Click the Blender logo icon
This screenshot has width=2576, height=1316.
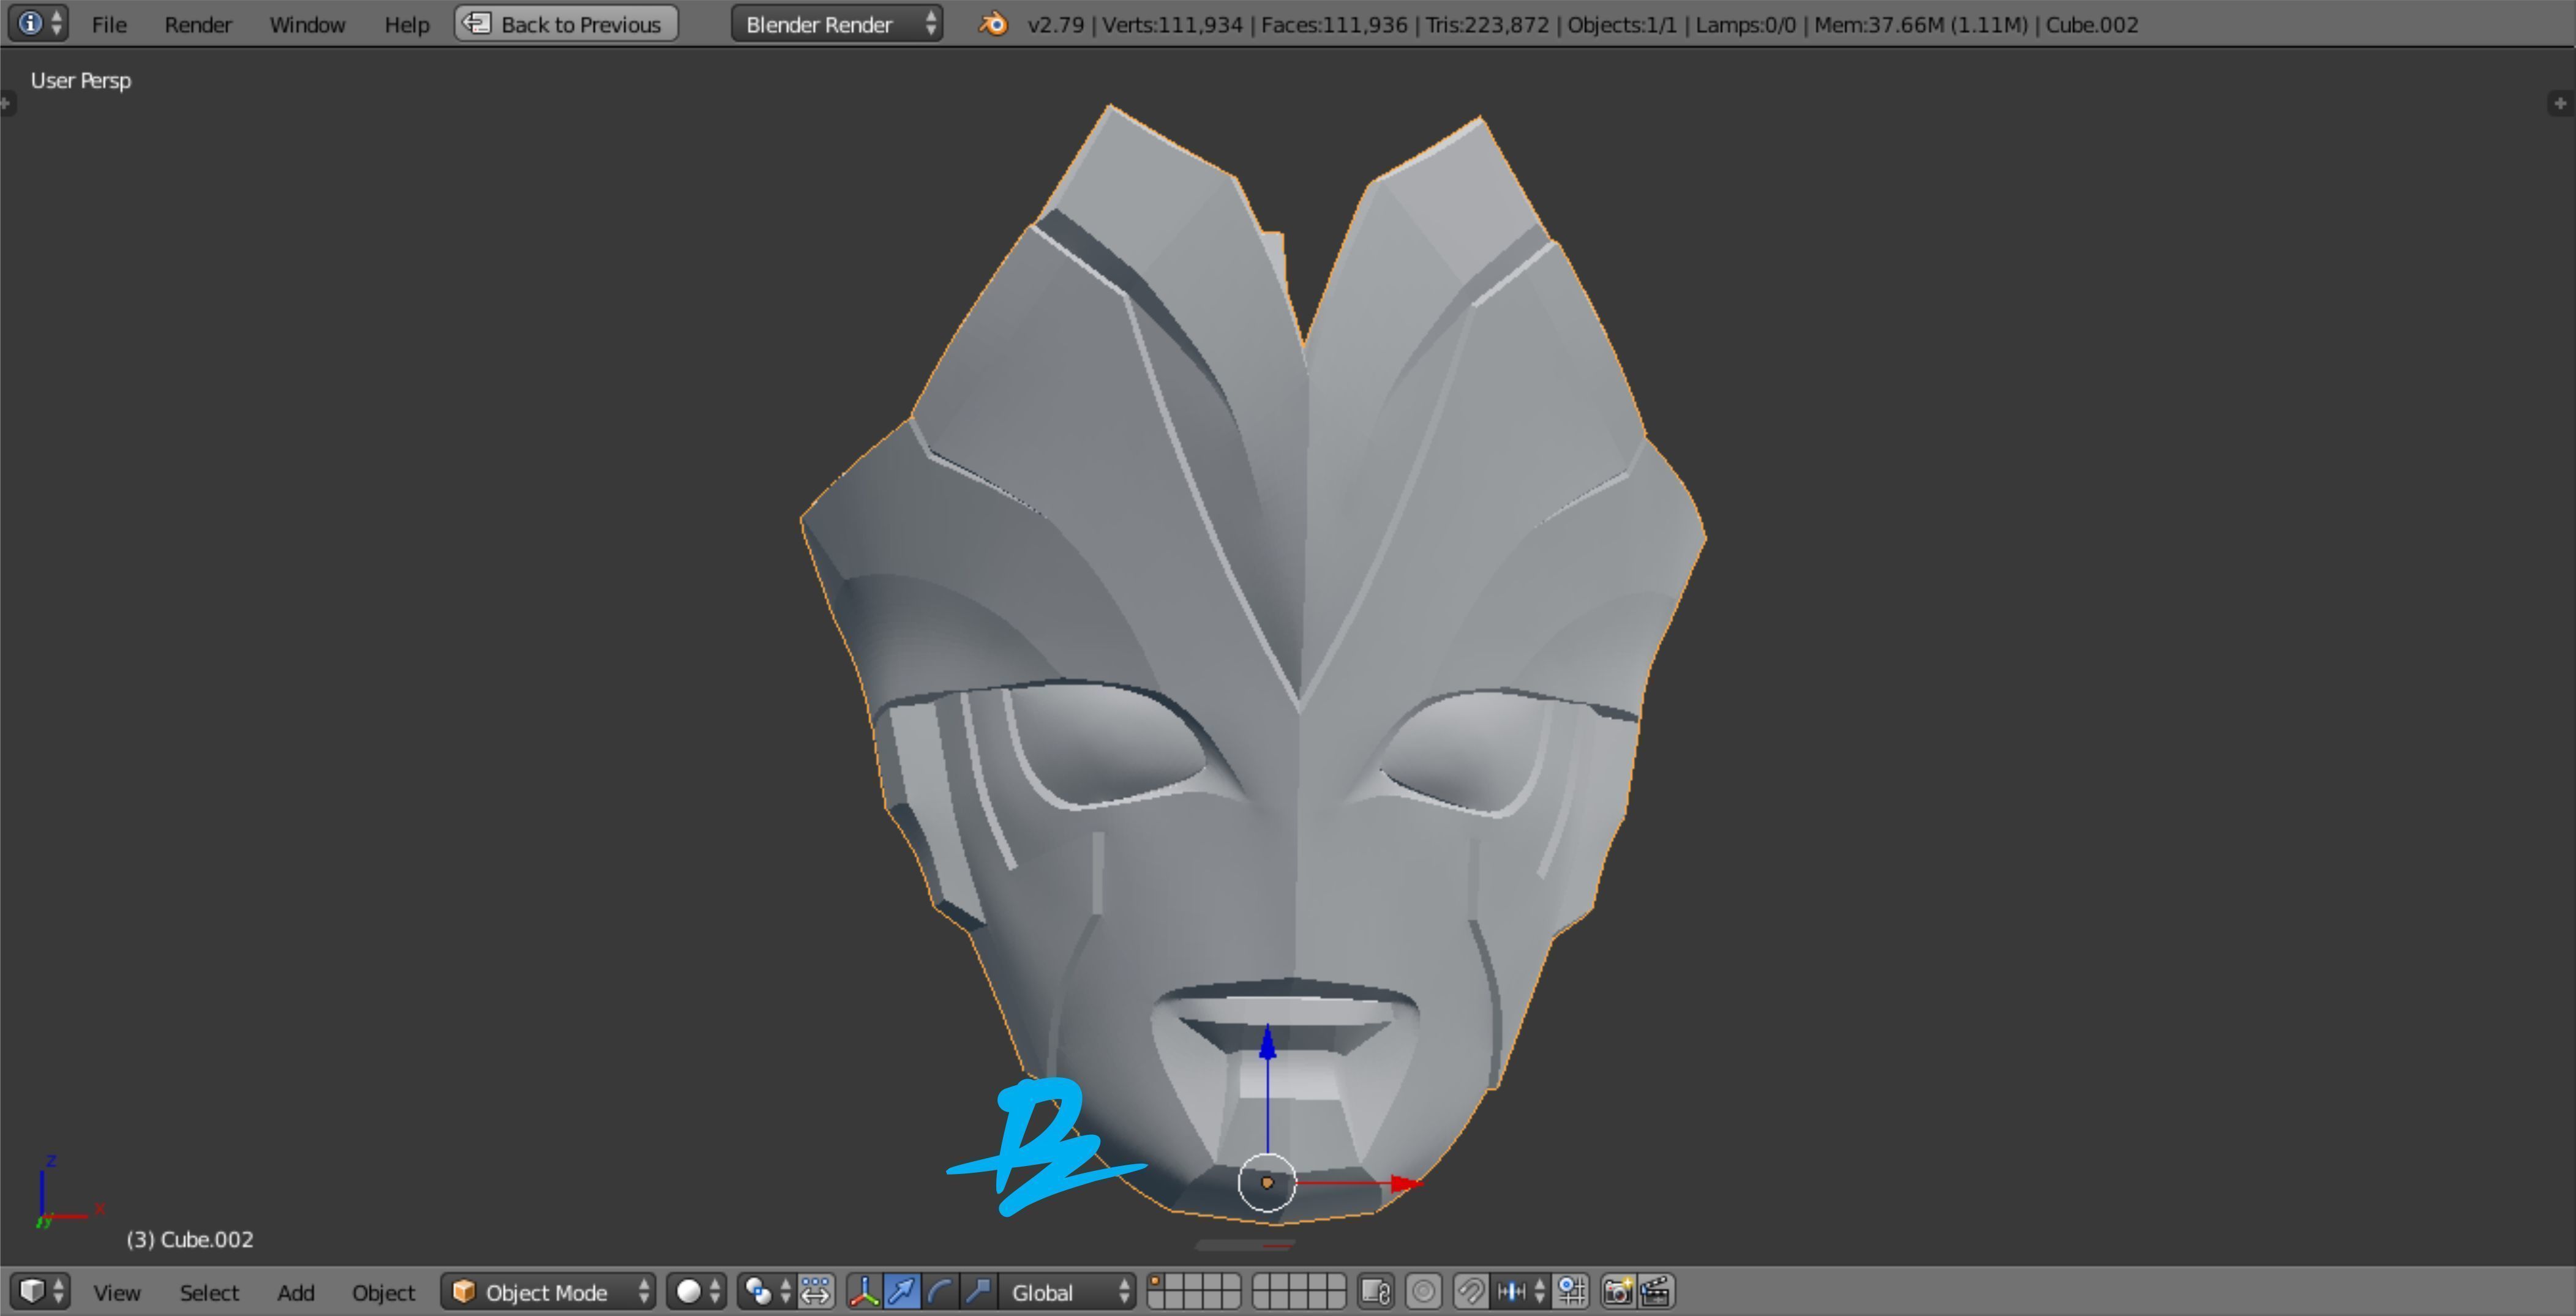[993, 23]
